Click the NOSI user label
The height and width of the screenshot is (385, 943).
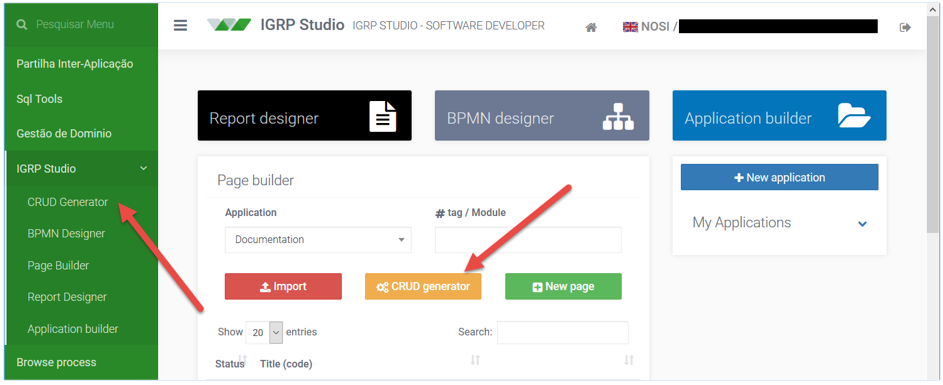(655, 27)
